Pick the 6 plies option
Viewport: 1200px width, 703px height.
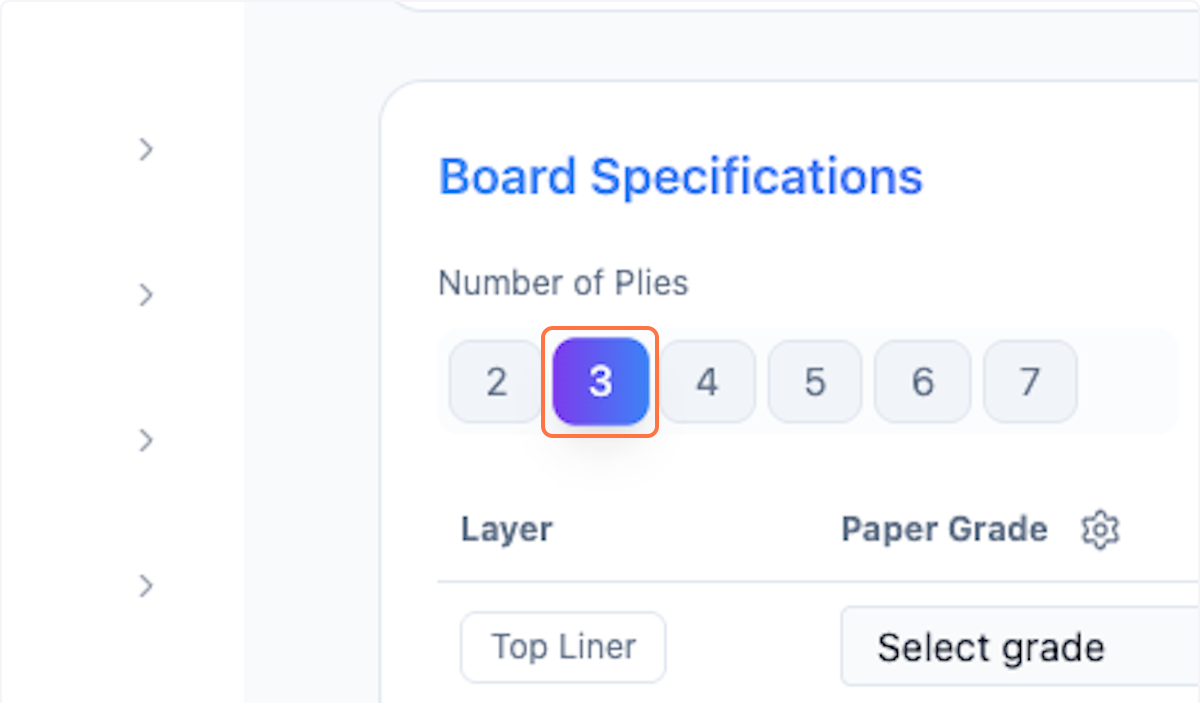click(x=922, y=382)
